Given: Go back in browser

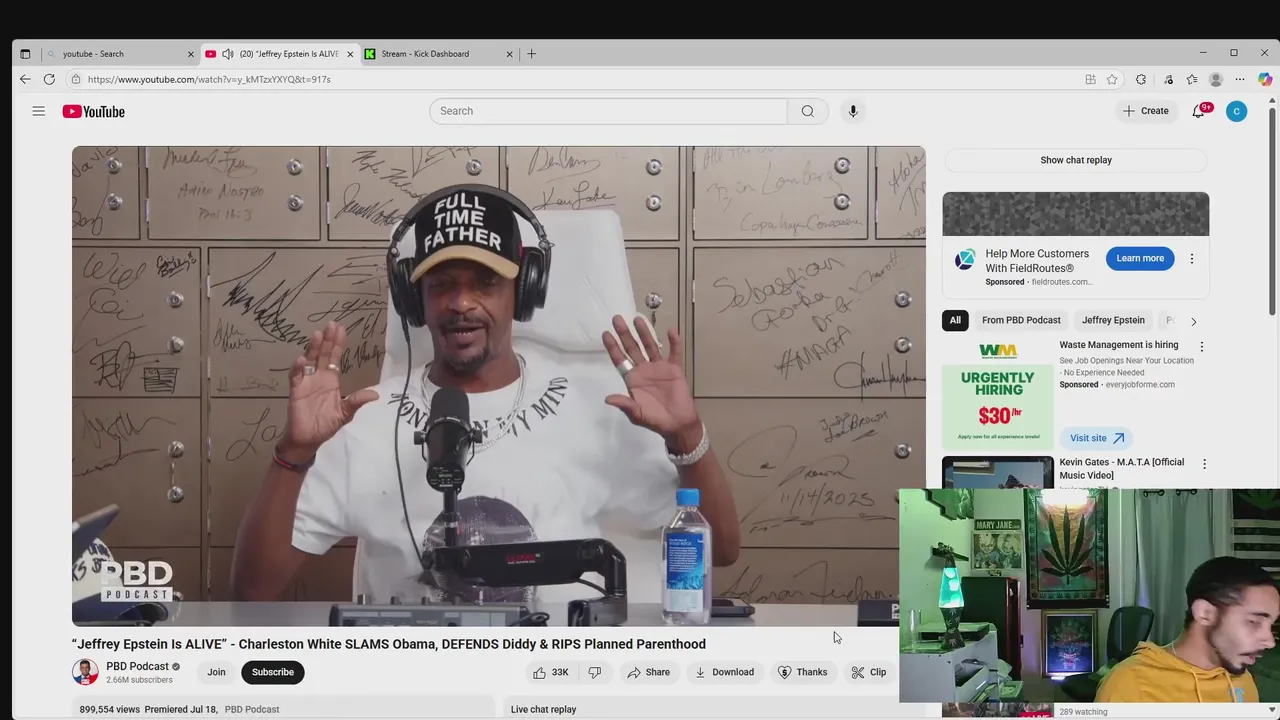Looking at the screenshot, I should click(25, 79).
